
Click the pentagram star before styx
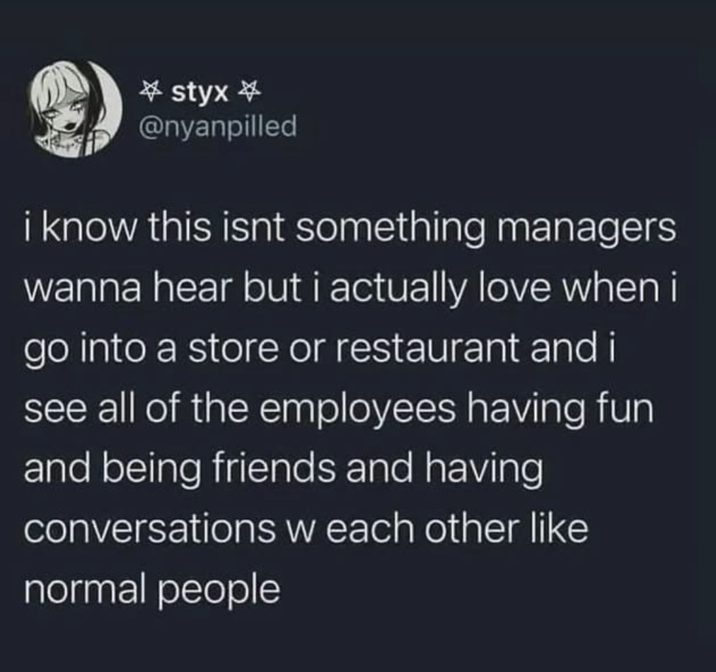coord(151,92)
